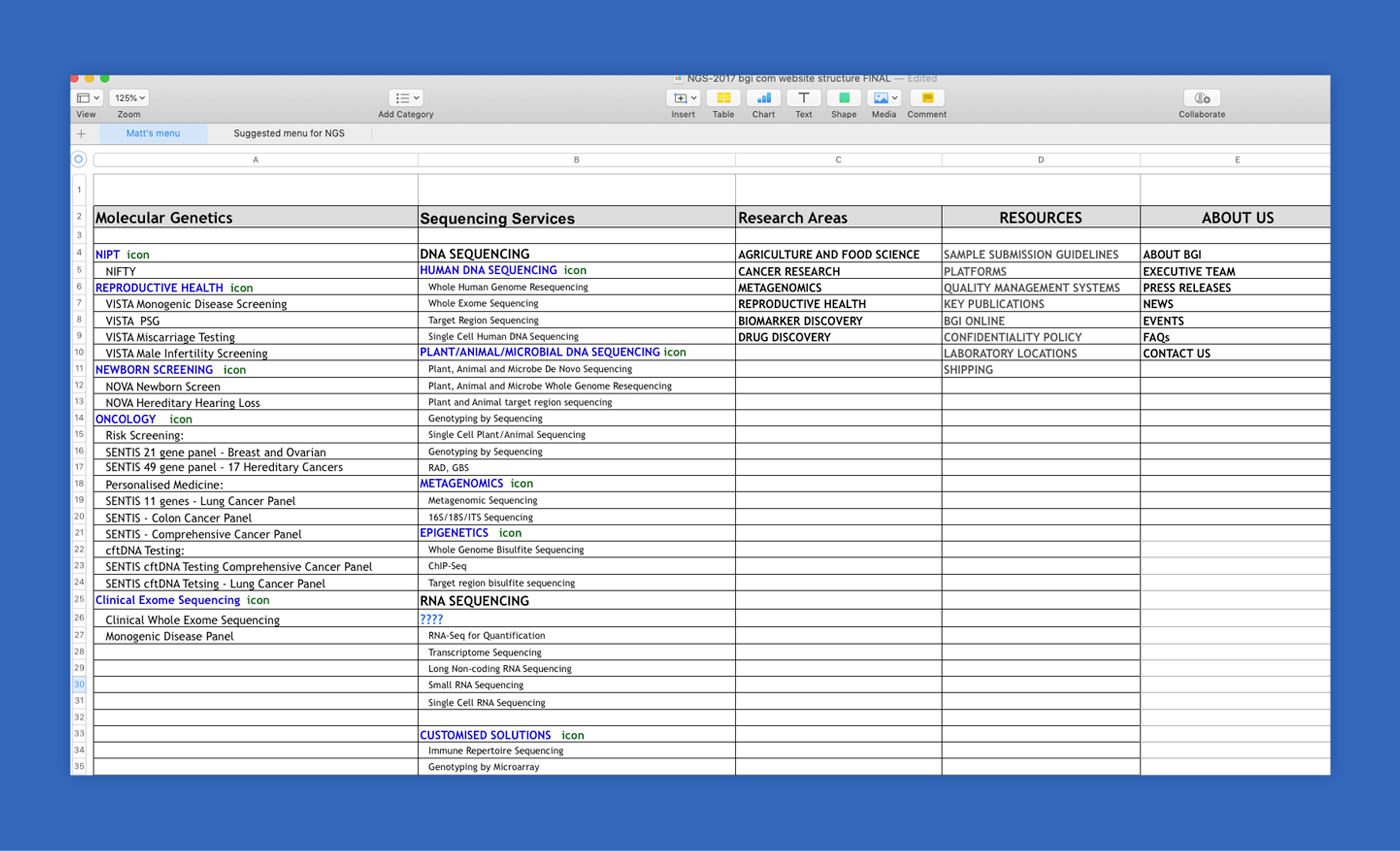Viewport: 1400px width, 851px height.
Task: Select column C header
Action: click(838, 160)
